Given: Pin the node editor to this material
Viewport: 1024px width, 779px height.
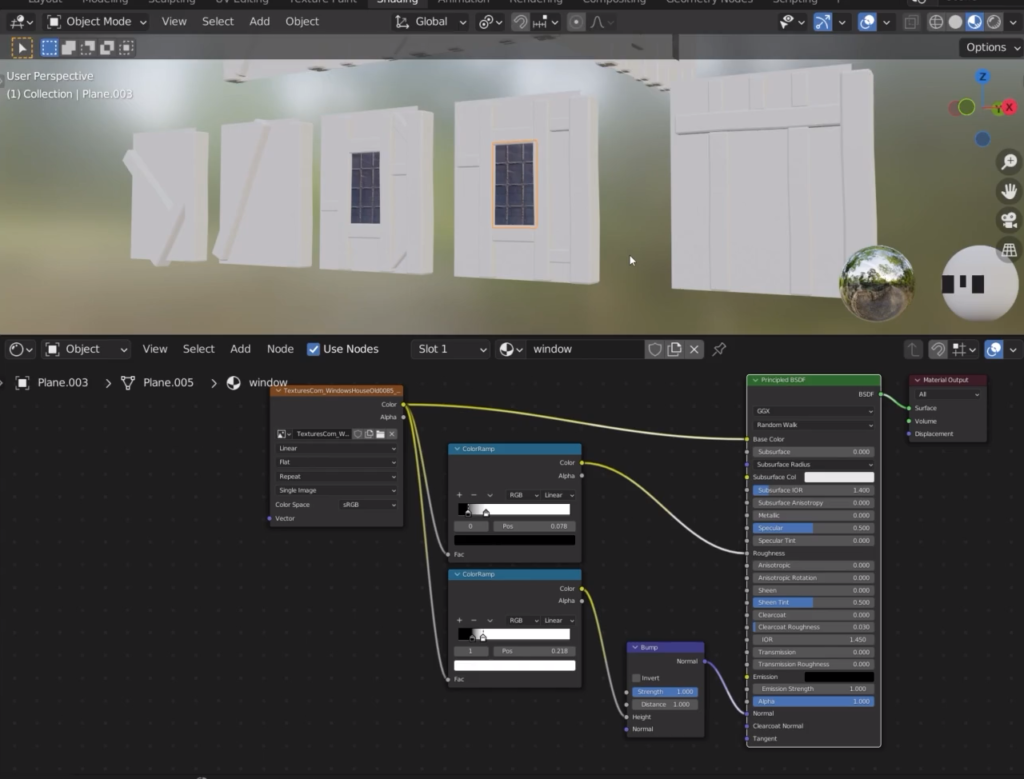Looking at the screenshot, I should (x=719, y=349).
